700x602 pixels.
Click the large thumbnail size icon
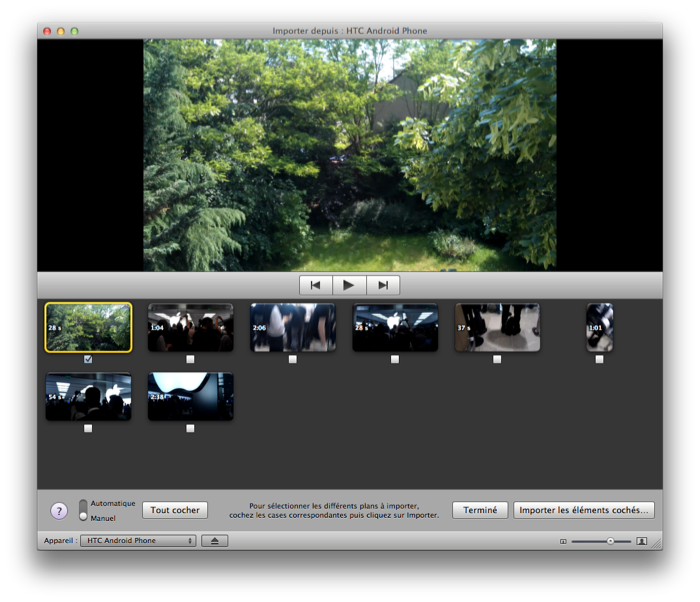coord(641,541)
